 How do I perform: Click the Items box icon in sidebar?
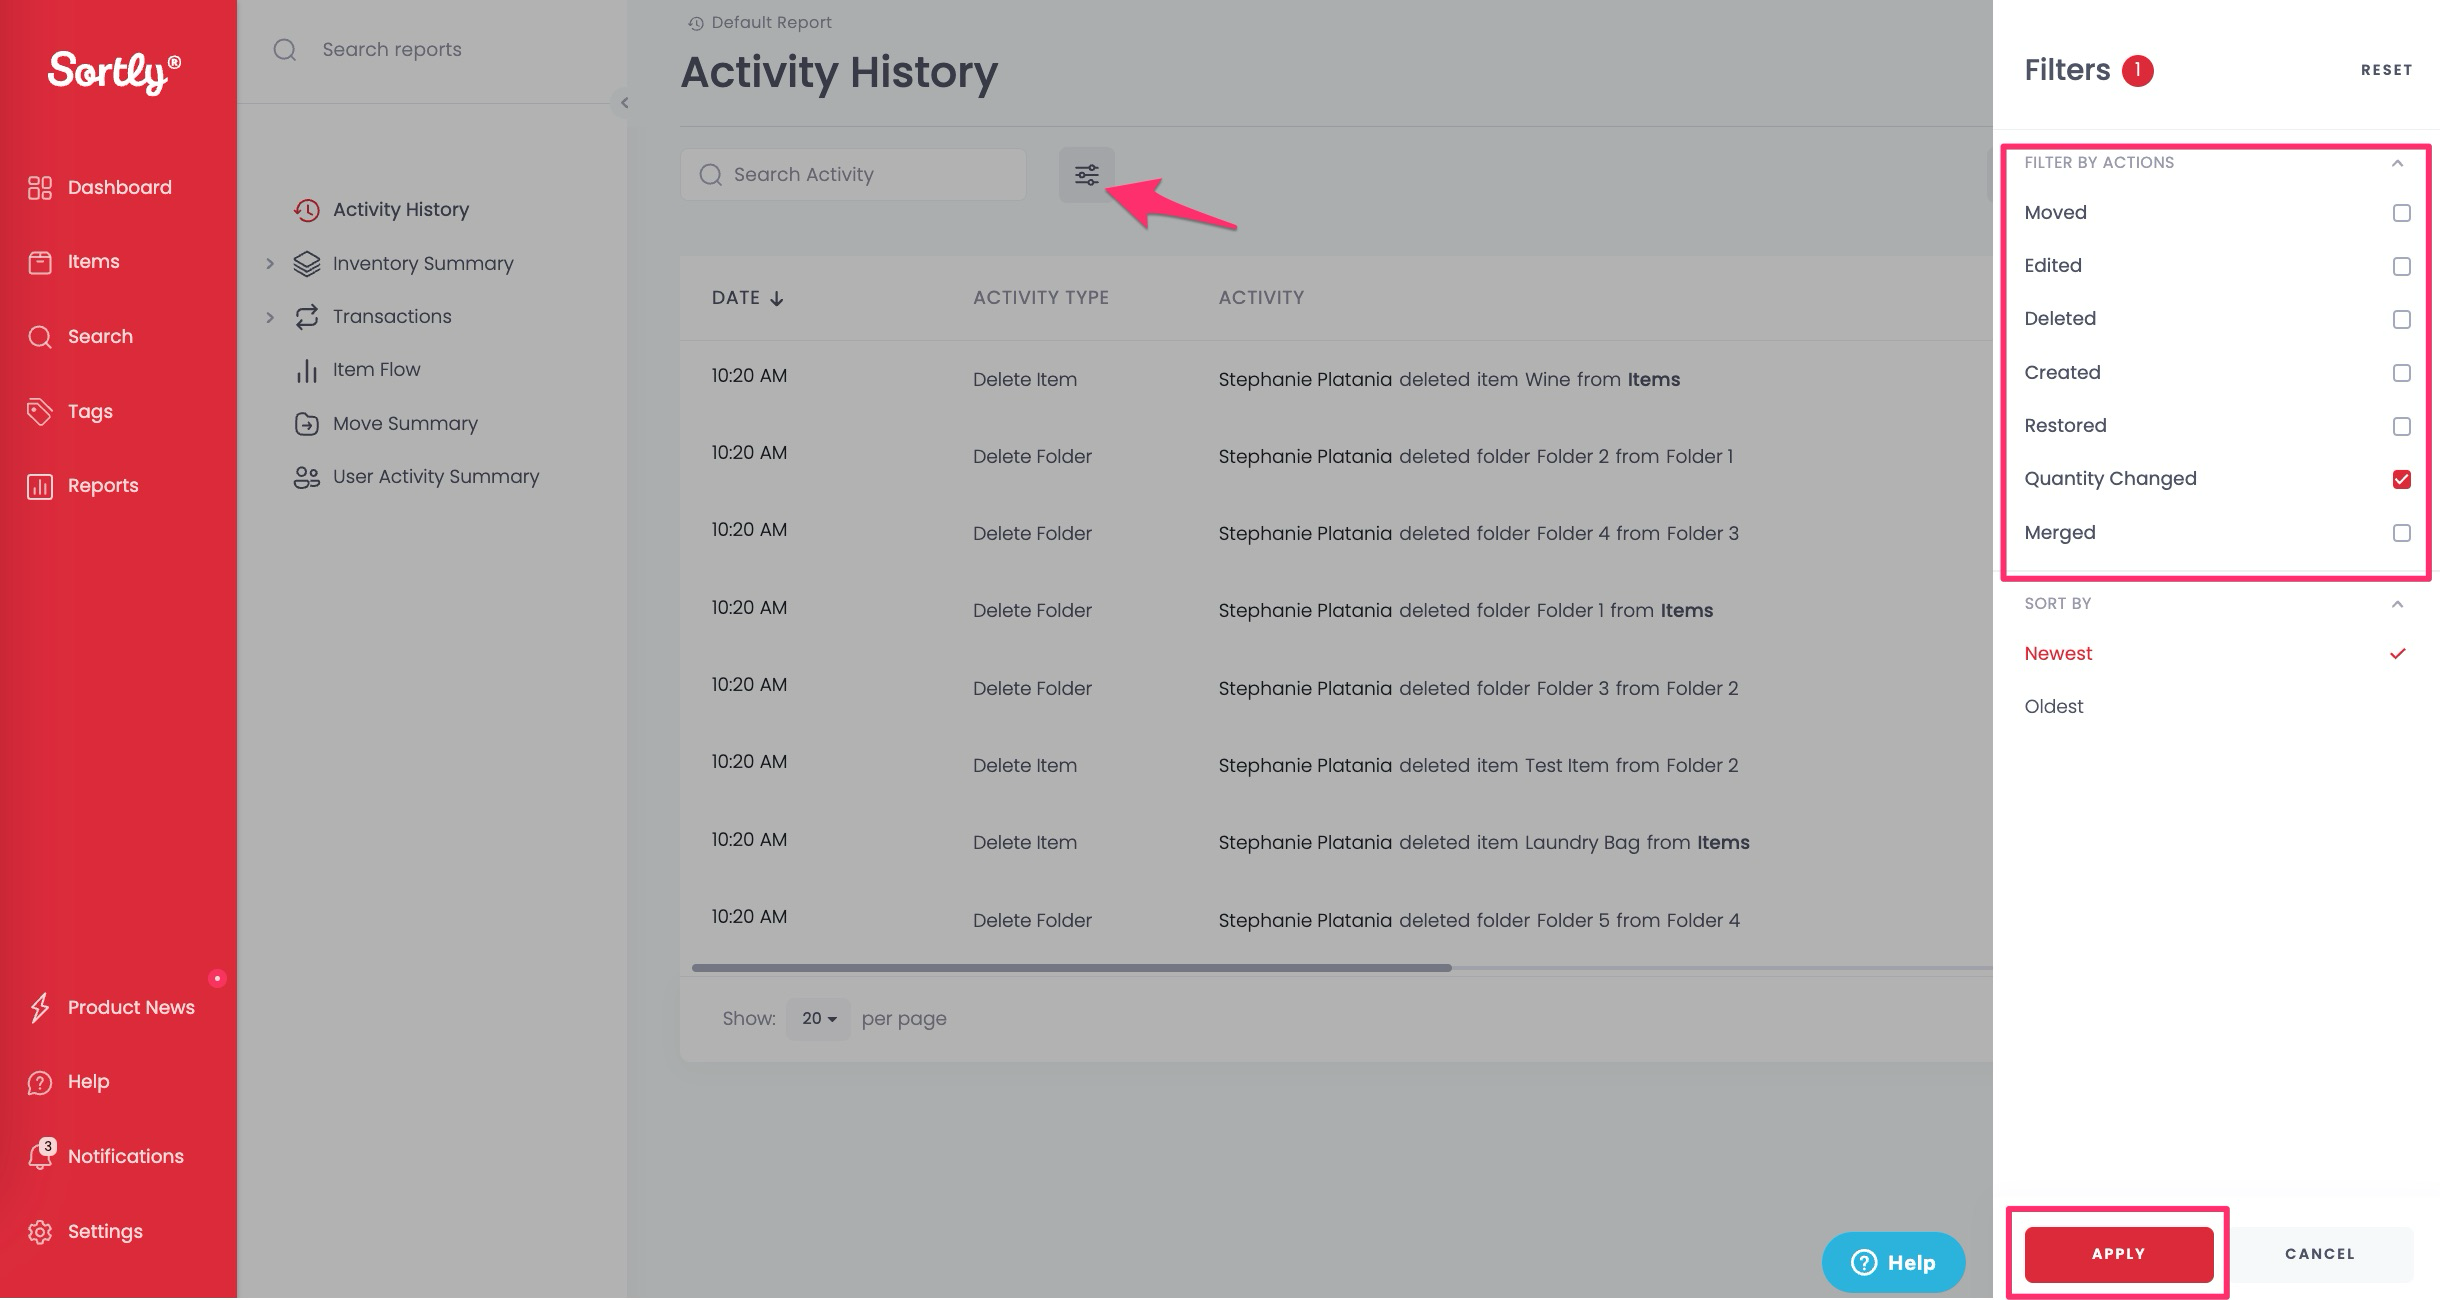pyautogui.click(x=40, y=261)
